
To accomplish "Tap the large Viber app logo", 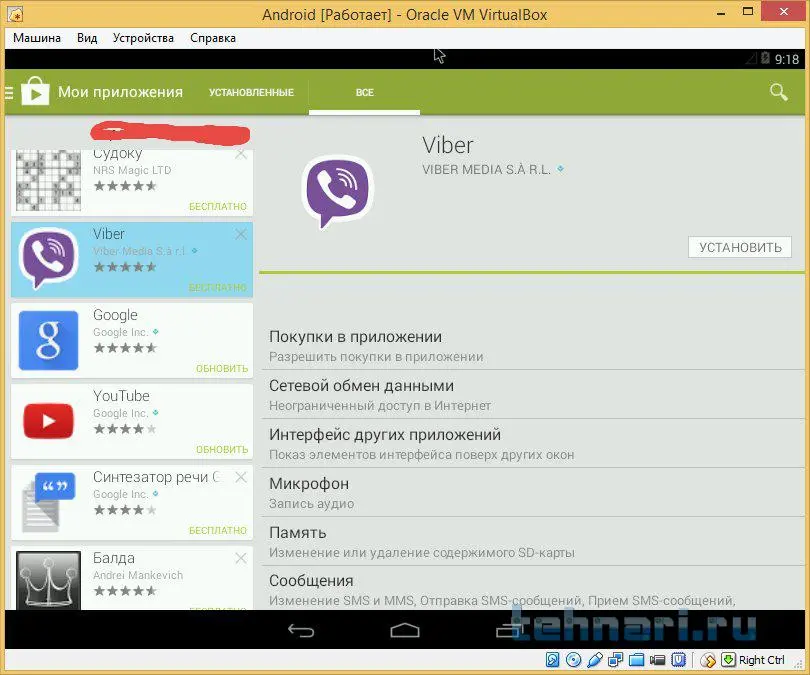I will 338,192.
